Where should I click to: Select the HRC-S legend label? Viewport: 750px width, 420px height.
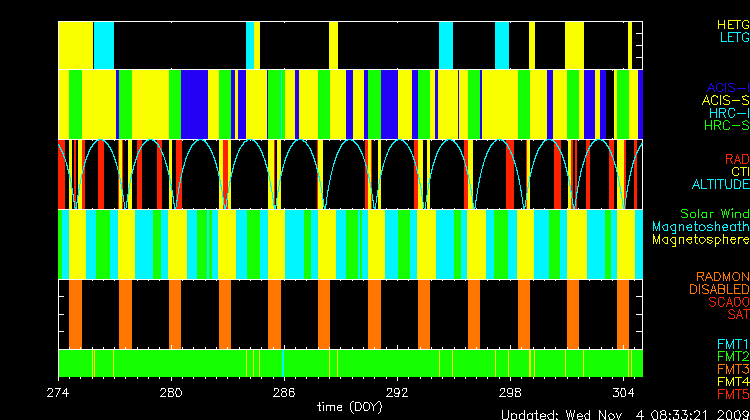[x=725, y=126]
